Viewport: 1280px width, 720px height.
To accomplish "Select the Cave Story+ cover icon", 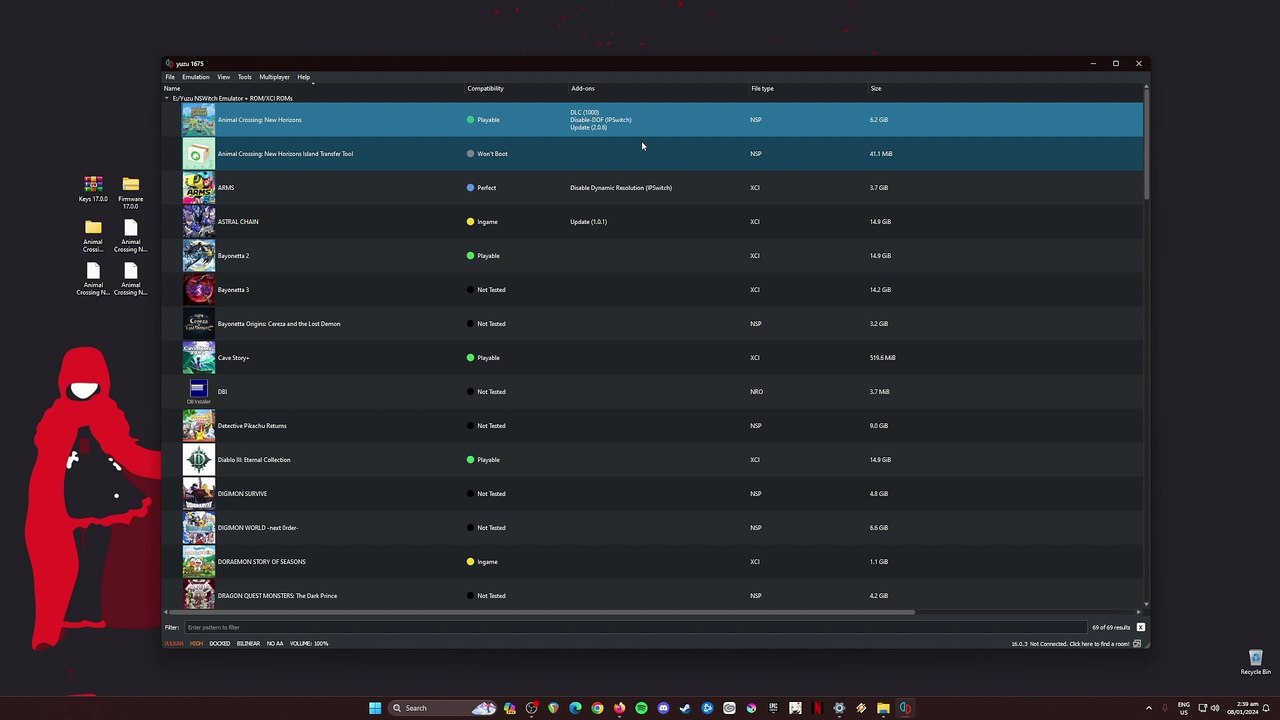I will [x=198, y=358].
